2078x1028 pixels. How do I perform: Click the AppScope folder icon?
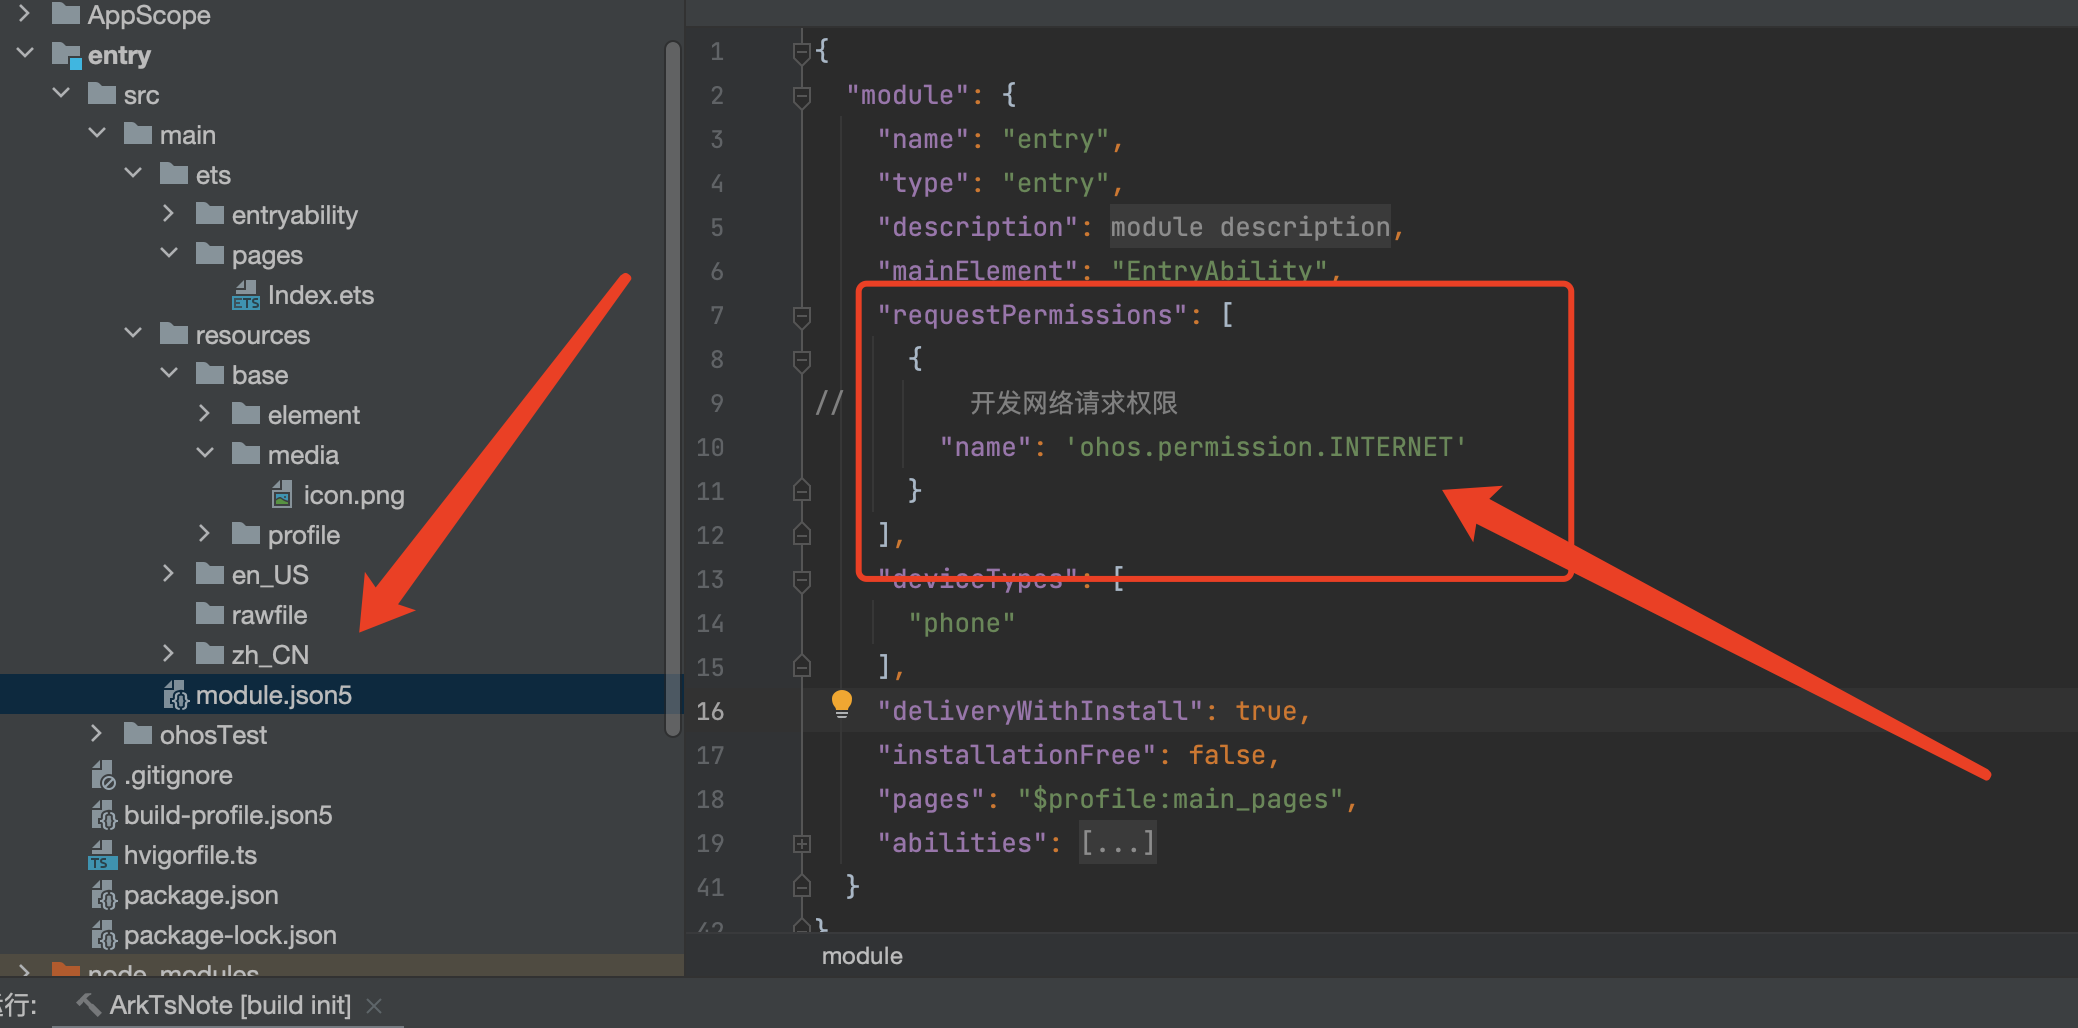[66, 14]
